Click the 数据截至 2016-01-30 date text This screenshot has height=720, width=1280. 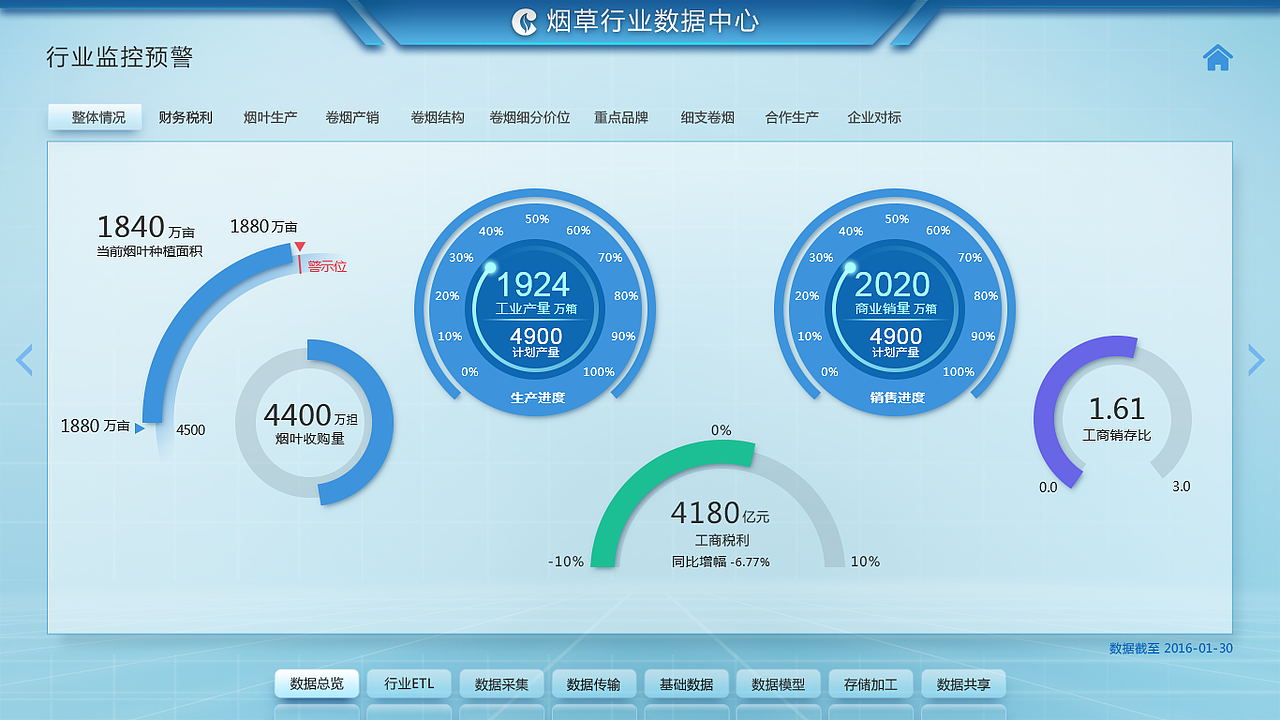tap(1170, 648)
